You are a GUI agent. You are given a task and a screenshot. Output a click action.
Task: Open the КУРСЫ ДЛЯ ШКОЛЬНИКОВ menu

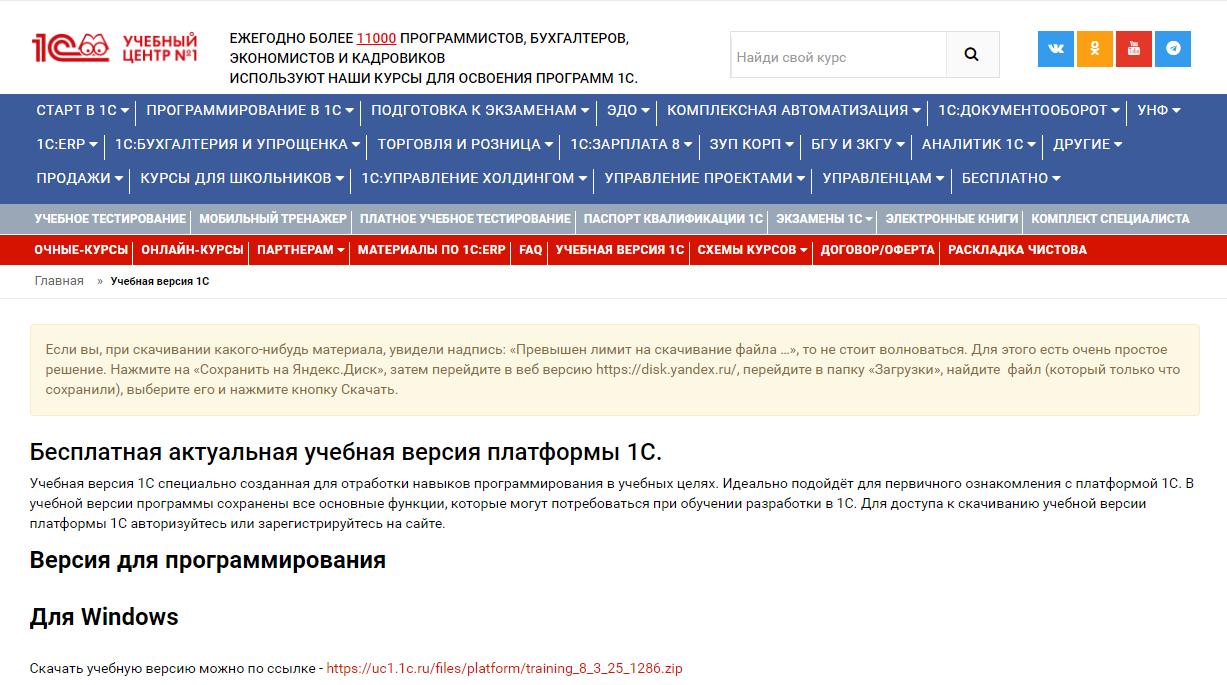pos(243,178)
